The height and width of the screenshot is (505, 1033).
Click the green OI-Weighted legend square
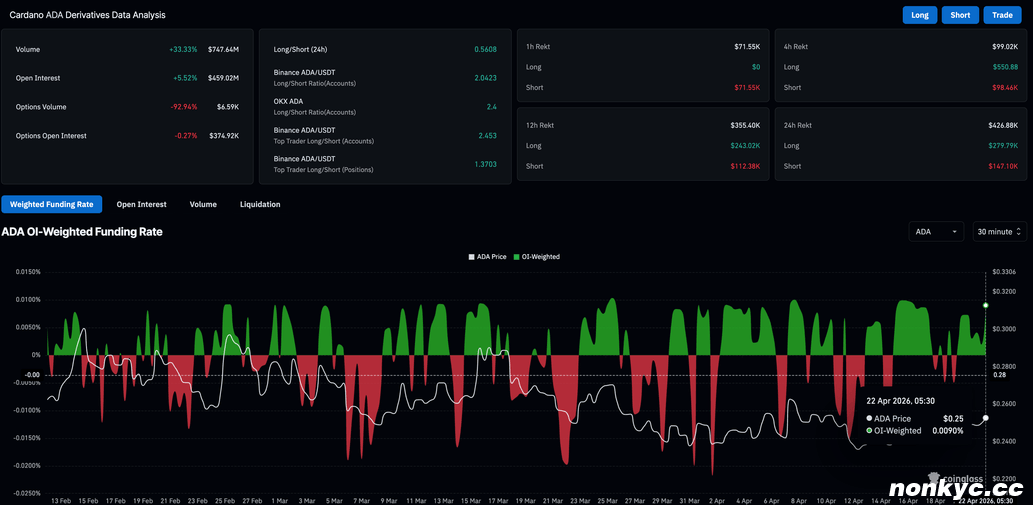tap(517, 257)
